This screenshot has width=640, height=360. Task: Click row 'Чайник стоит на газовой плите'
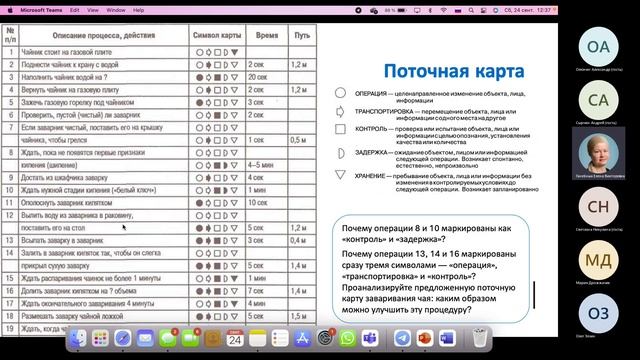(x=159, y=52)
